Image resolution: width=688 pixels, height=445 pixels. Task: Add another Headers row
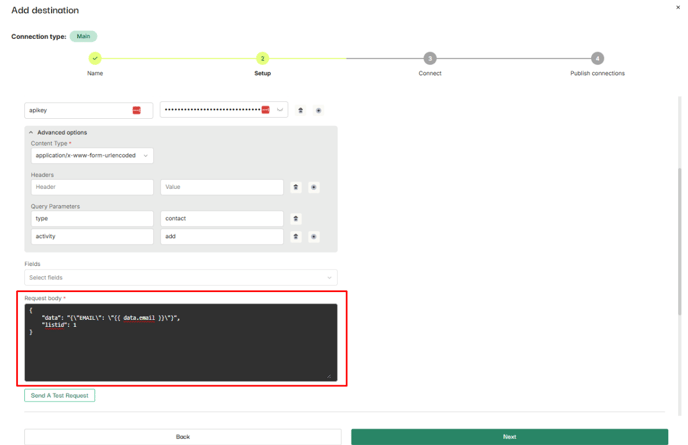pos(314,187)
